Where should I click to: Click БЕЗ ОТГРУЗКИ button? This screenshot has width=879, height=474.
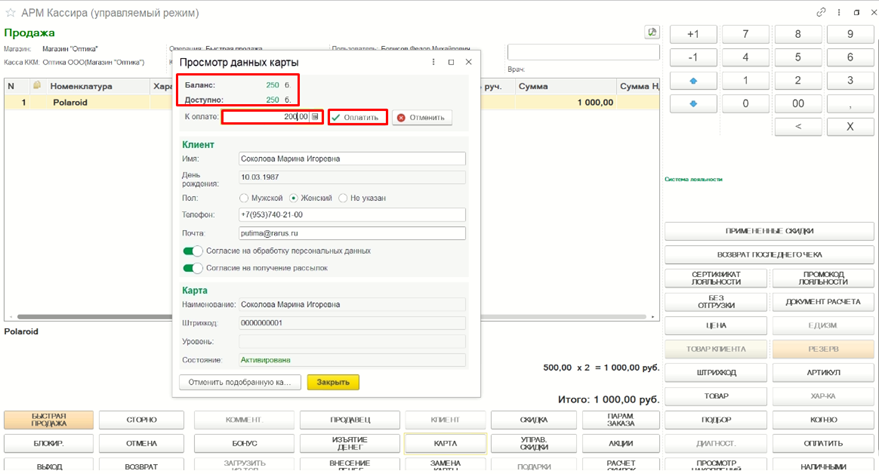click(x=716, y=301)
